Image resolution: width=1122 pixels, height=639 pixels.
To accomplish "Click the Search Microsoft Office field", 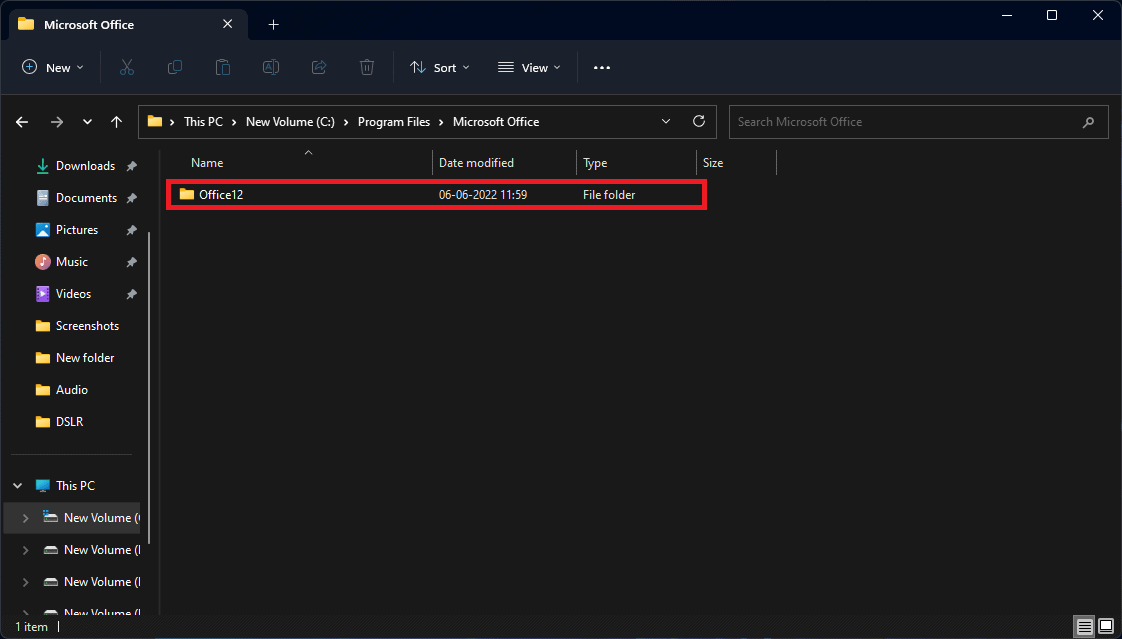I will [x=905, y=122].
